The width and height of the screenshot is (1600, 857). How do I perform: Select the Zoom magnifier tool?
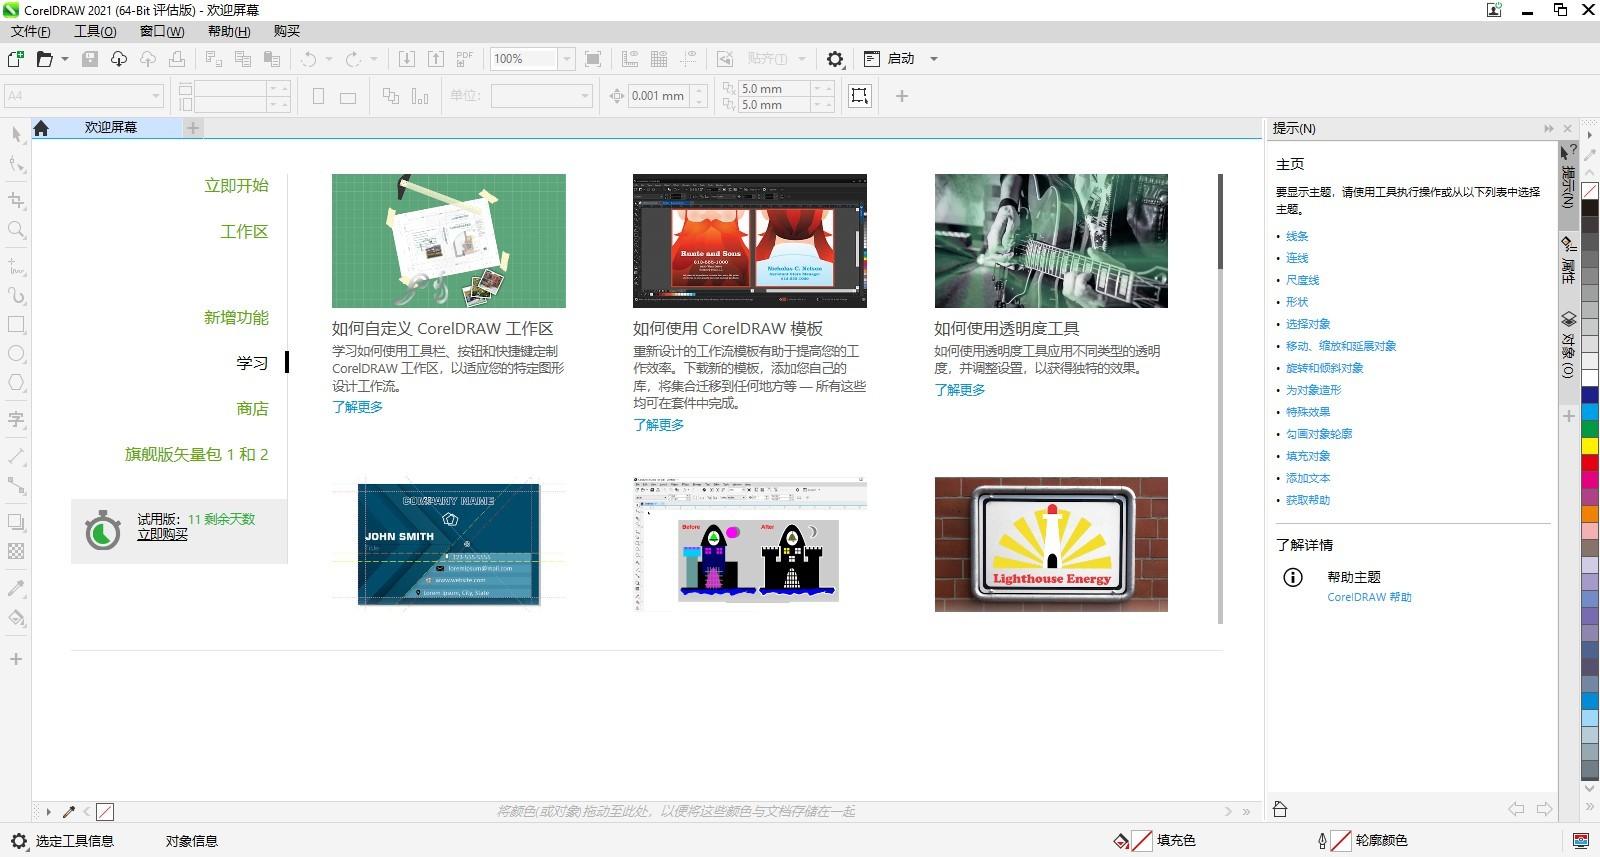(x=16, y=230)
